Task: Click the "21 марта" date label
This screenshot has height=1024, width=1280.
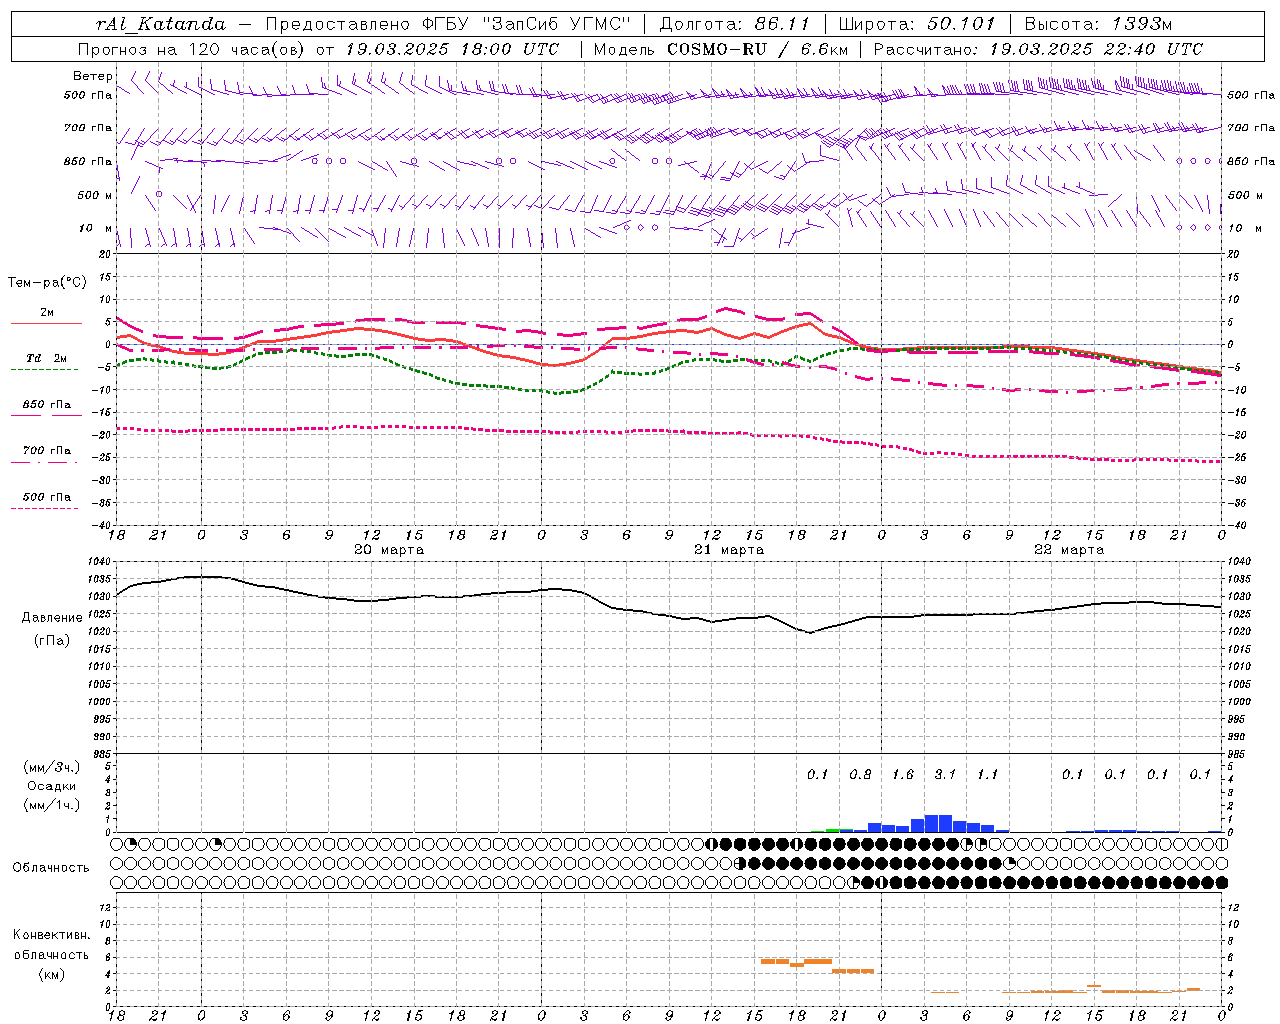Action: 729,550
